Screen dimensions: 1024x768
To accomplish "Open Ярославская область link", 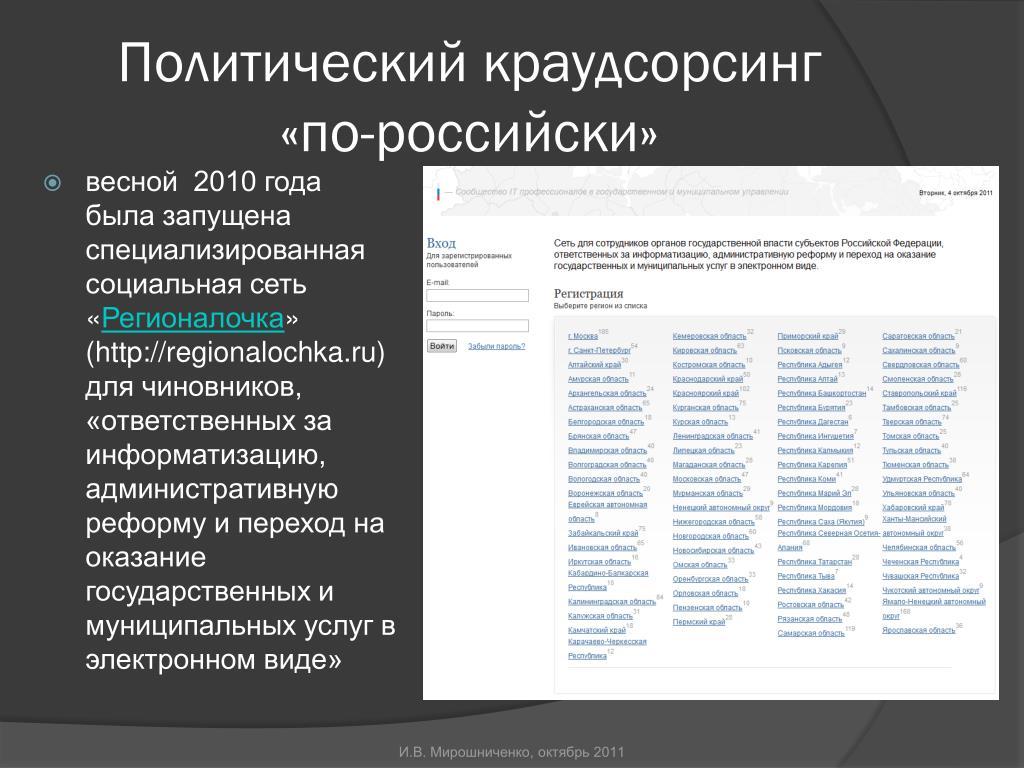I will pos(919,631).
